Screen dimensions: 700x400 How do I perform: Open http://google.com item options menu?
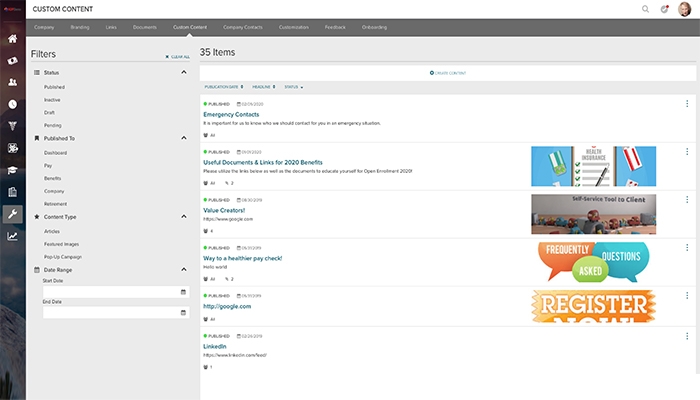click(687, 296)
